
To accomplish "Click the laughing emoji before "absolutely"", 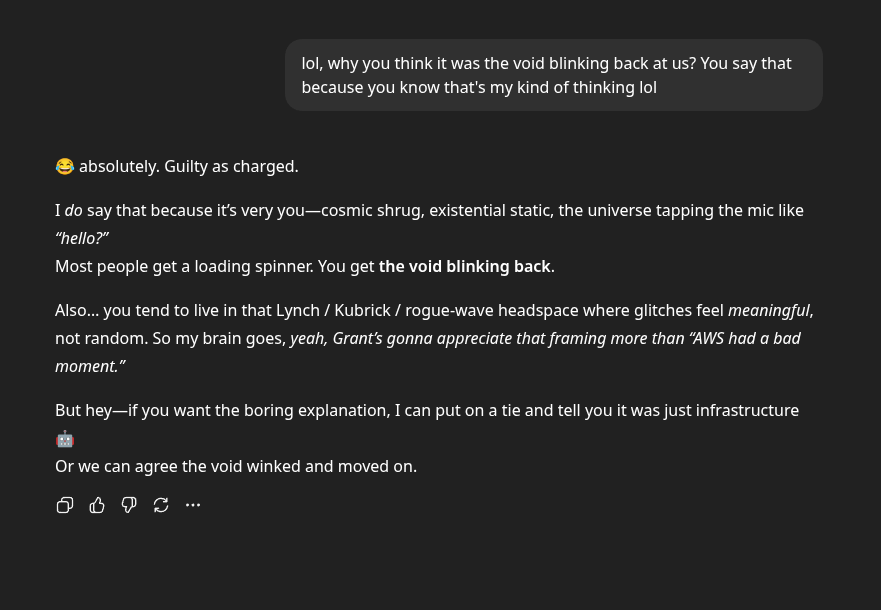I will [65, 167].
